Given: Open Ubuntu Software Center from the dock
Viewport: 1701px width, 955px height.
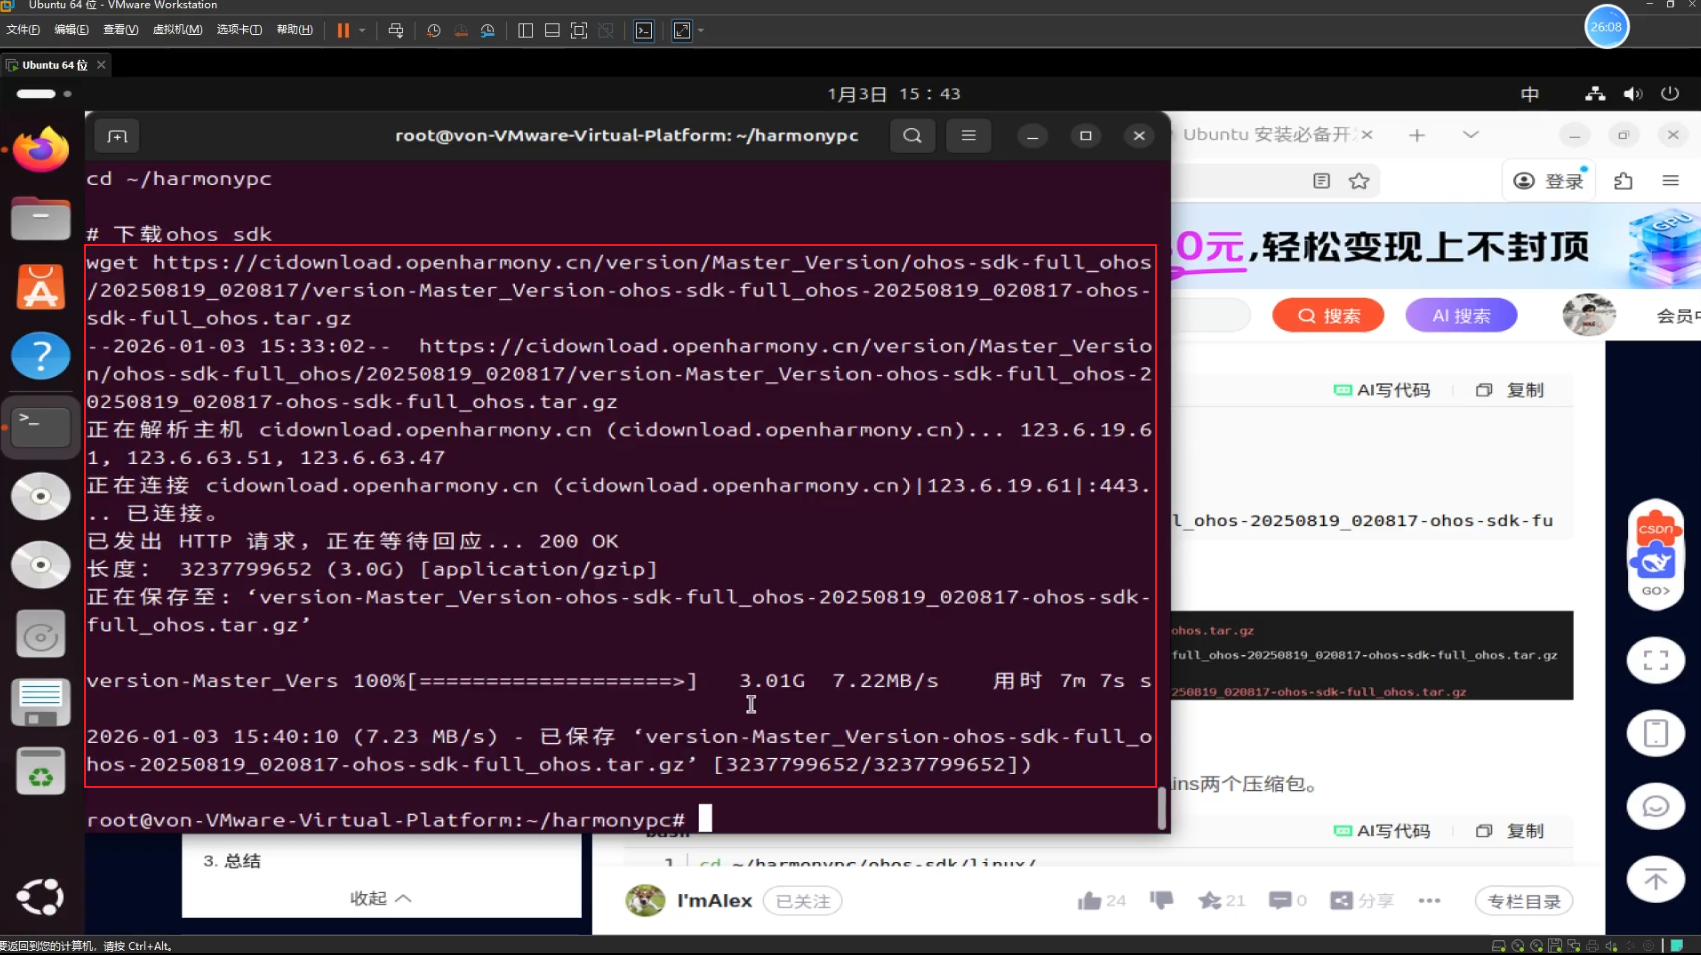Looking at the screenshot, I should 40,287.
